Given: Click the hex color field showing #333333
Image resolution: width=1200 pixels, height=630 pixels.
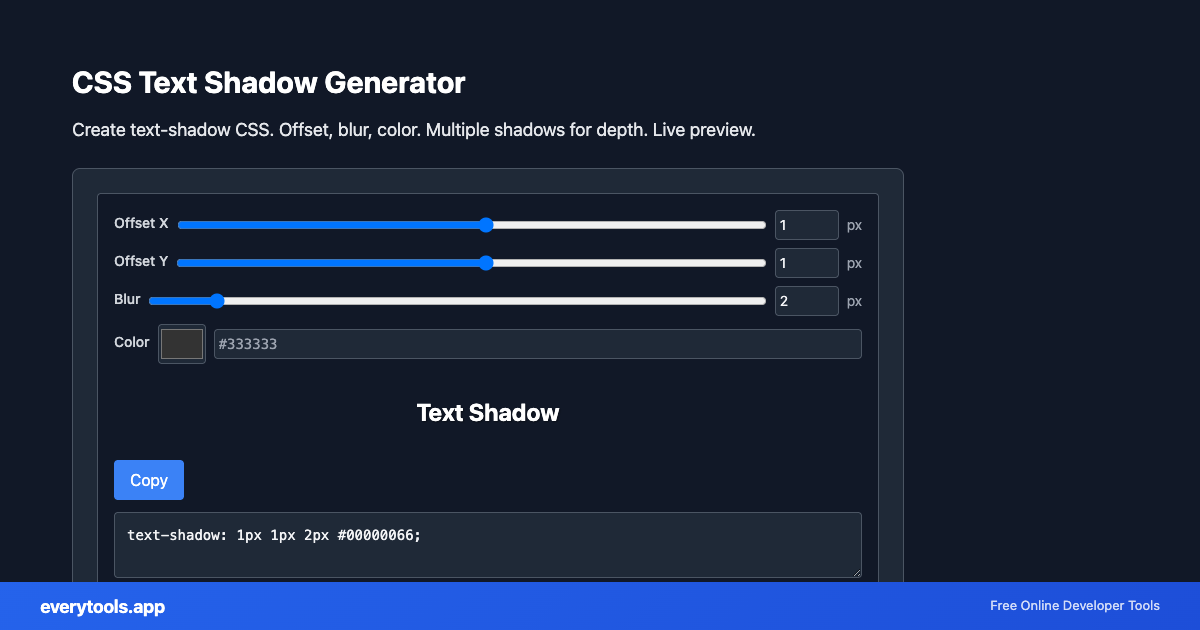Looking at the screenshot, I should click(537, 343).
